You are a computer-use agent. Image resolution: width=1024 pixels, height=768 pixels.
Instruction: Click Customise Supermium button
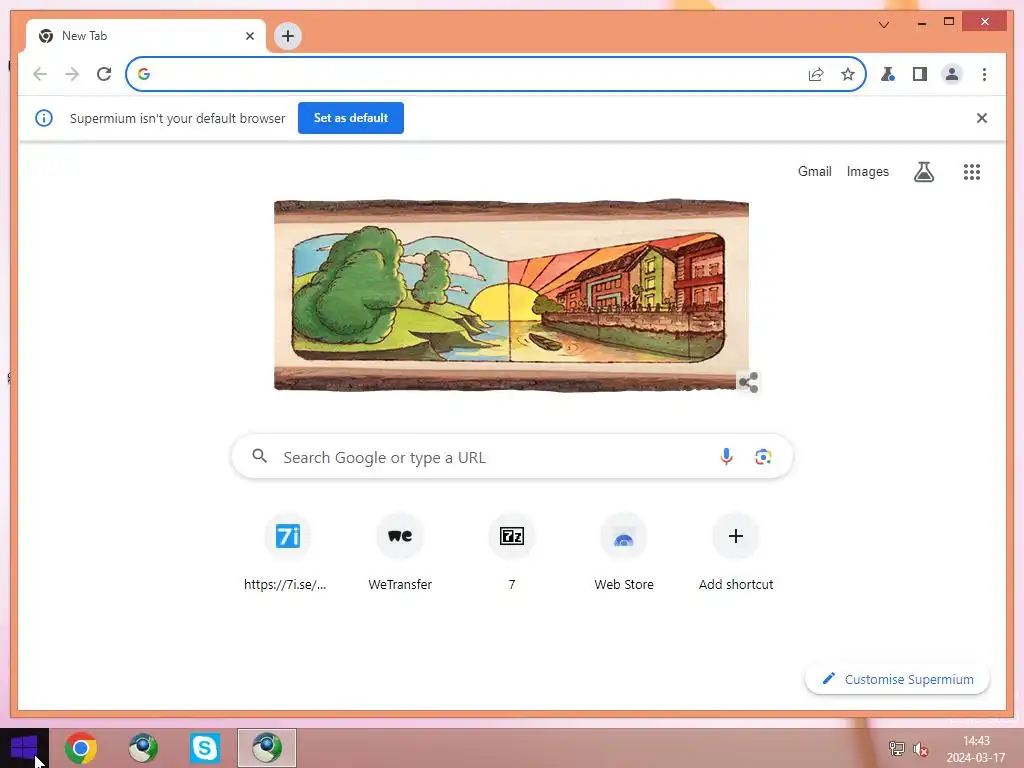(x=897, y=679)
